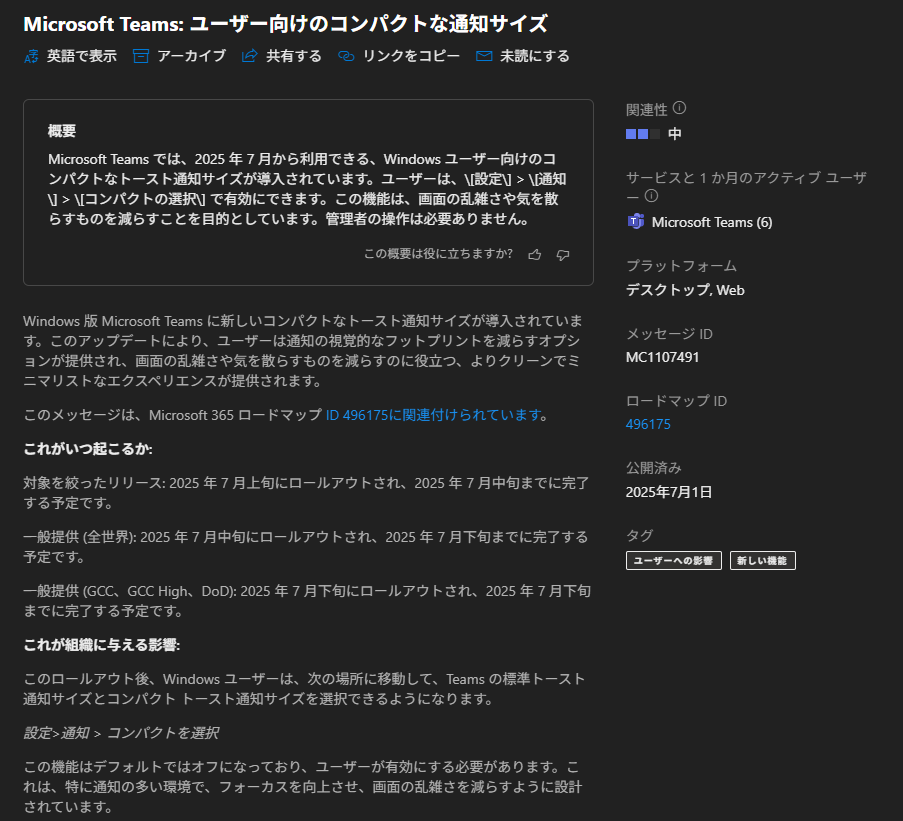Click the paragraph starting "Windows 版 Microsoft Teams"
This screenshot has width=903, height=821.
click(x=303, y=351)
